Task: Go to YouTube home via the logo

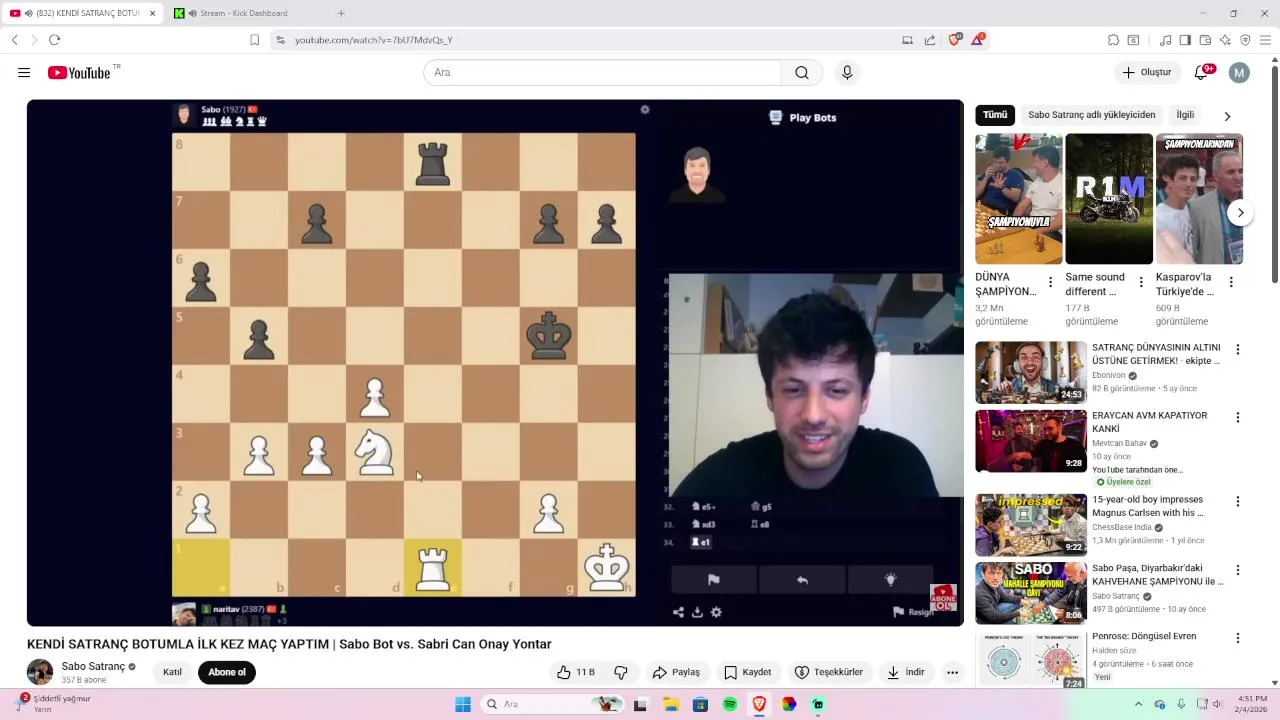Action: (79, 72)
